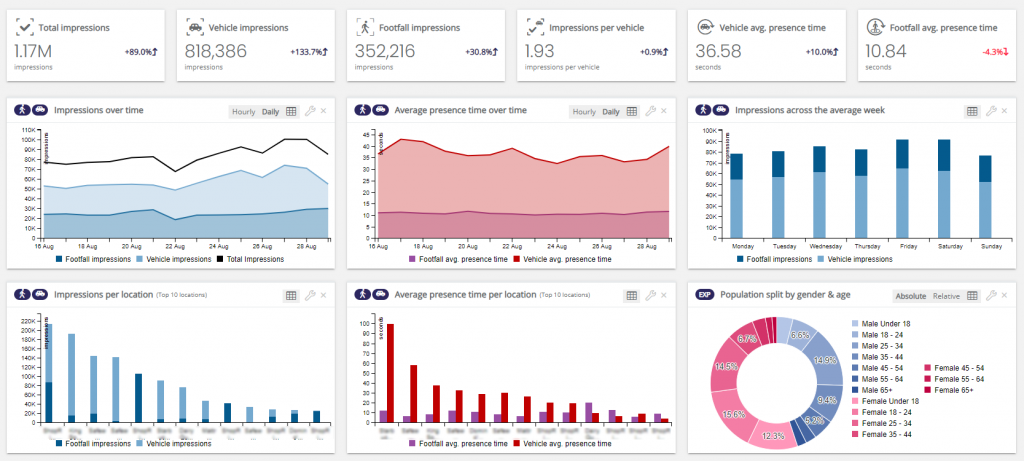Open table view in Impressions across average week
1024x461 pixels.
pos(971,111)
